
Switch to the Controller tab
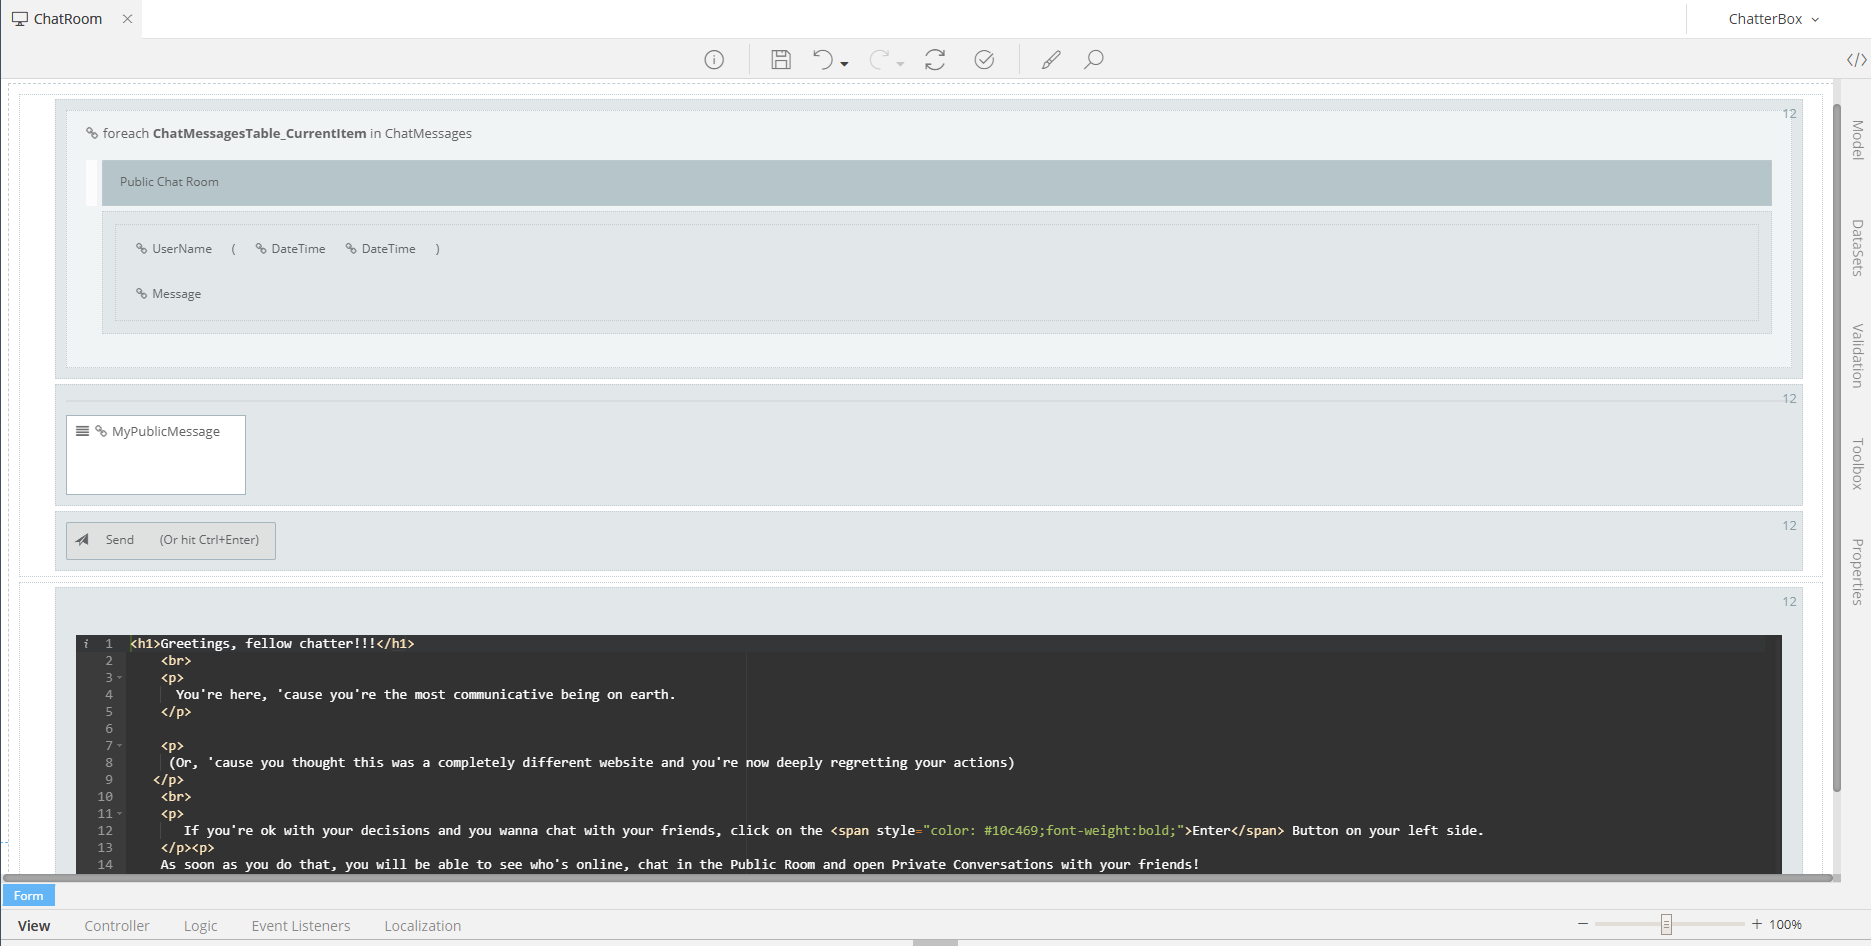tap(117, 926)
